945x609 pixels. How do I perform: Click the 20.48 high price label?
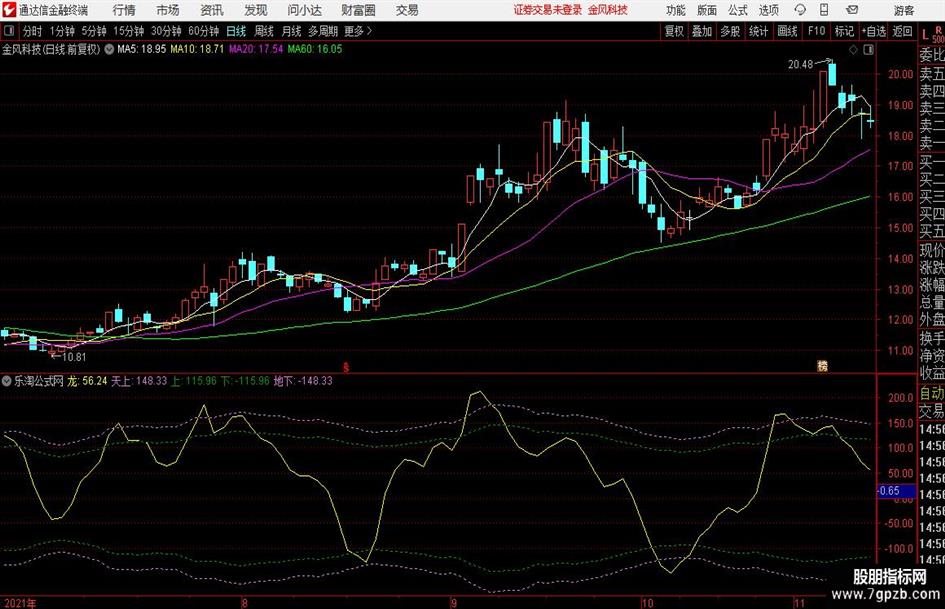pos(800,64)
